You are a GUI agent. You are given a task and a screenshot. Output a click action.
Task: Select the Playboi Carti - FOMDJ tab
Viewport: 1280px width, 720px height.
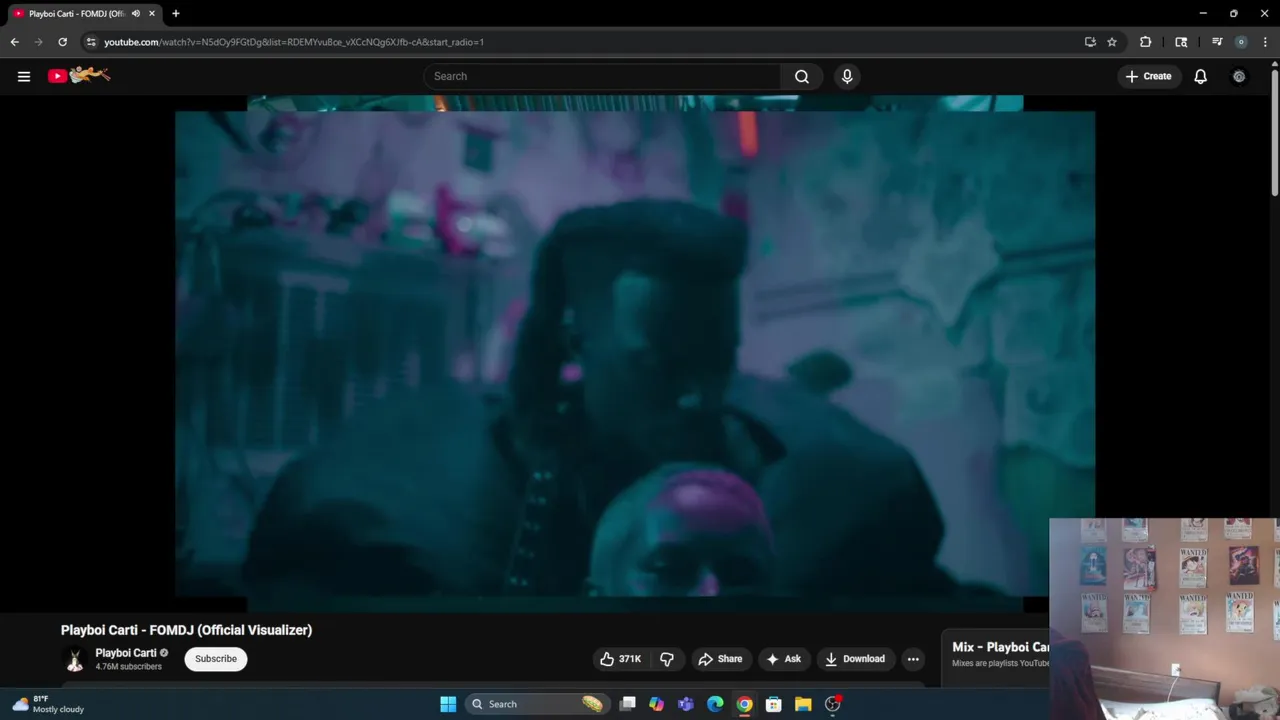click(x=75, y=14)
